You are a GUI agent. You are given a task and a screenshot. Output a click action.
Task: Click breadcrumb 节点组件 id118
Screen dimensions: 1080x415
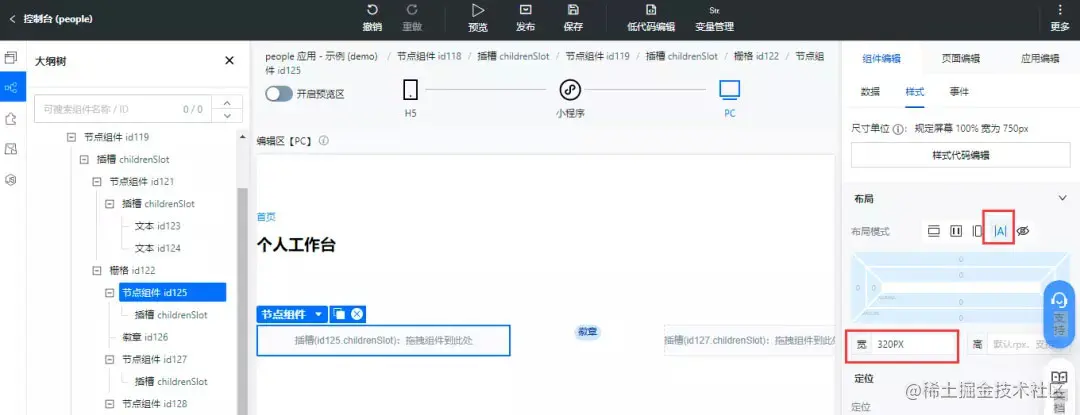coord(428,56)
